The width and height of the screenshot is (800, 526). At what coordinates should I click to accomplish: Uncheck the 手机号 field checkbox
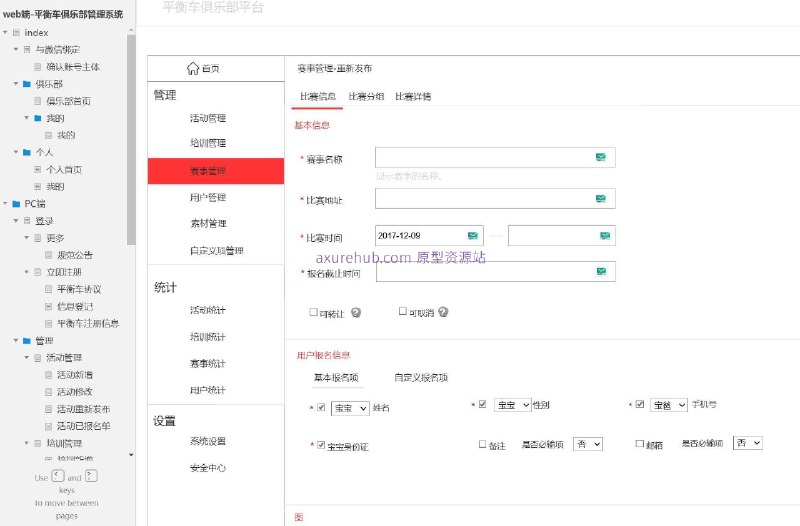click(x=640, y=404)
